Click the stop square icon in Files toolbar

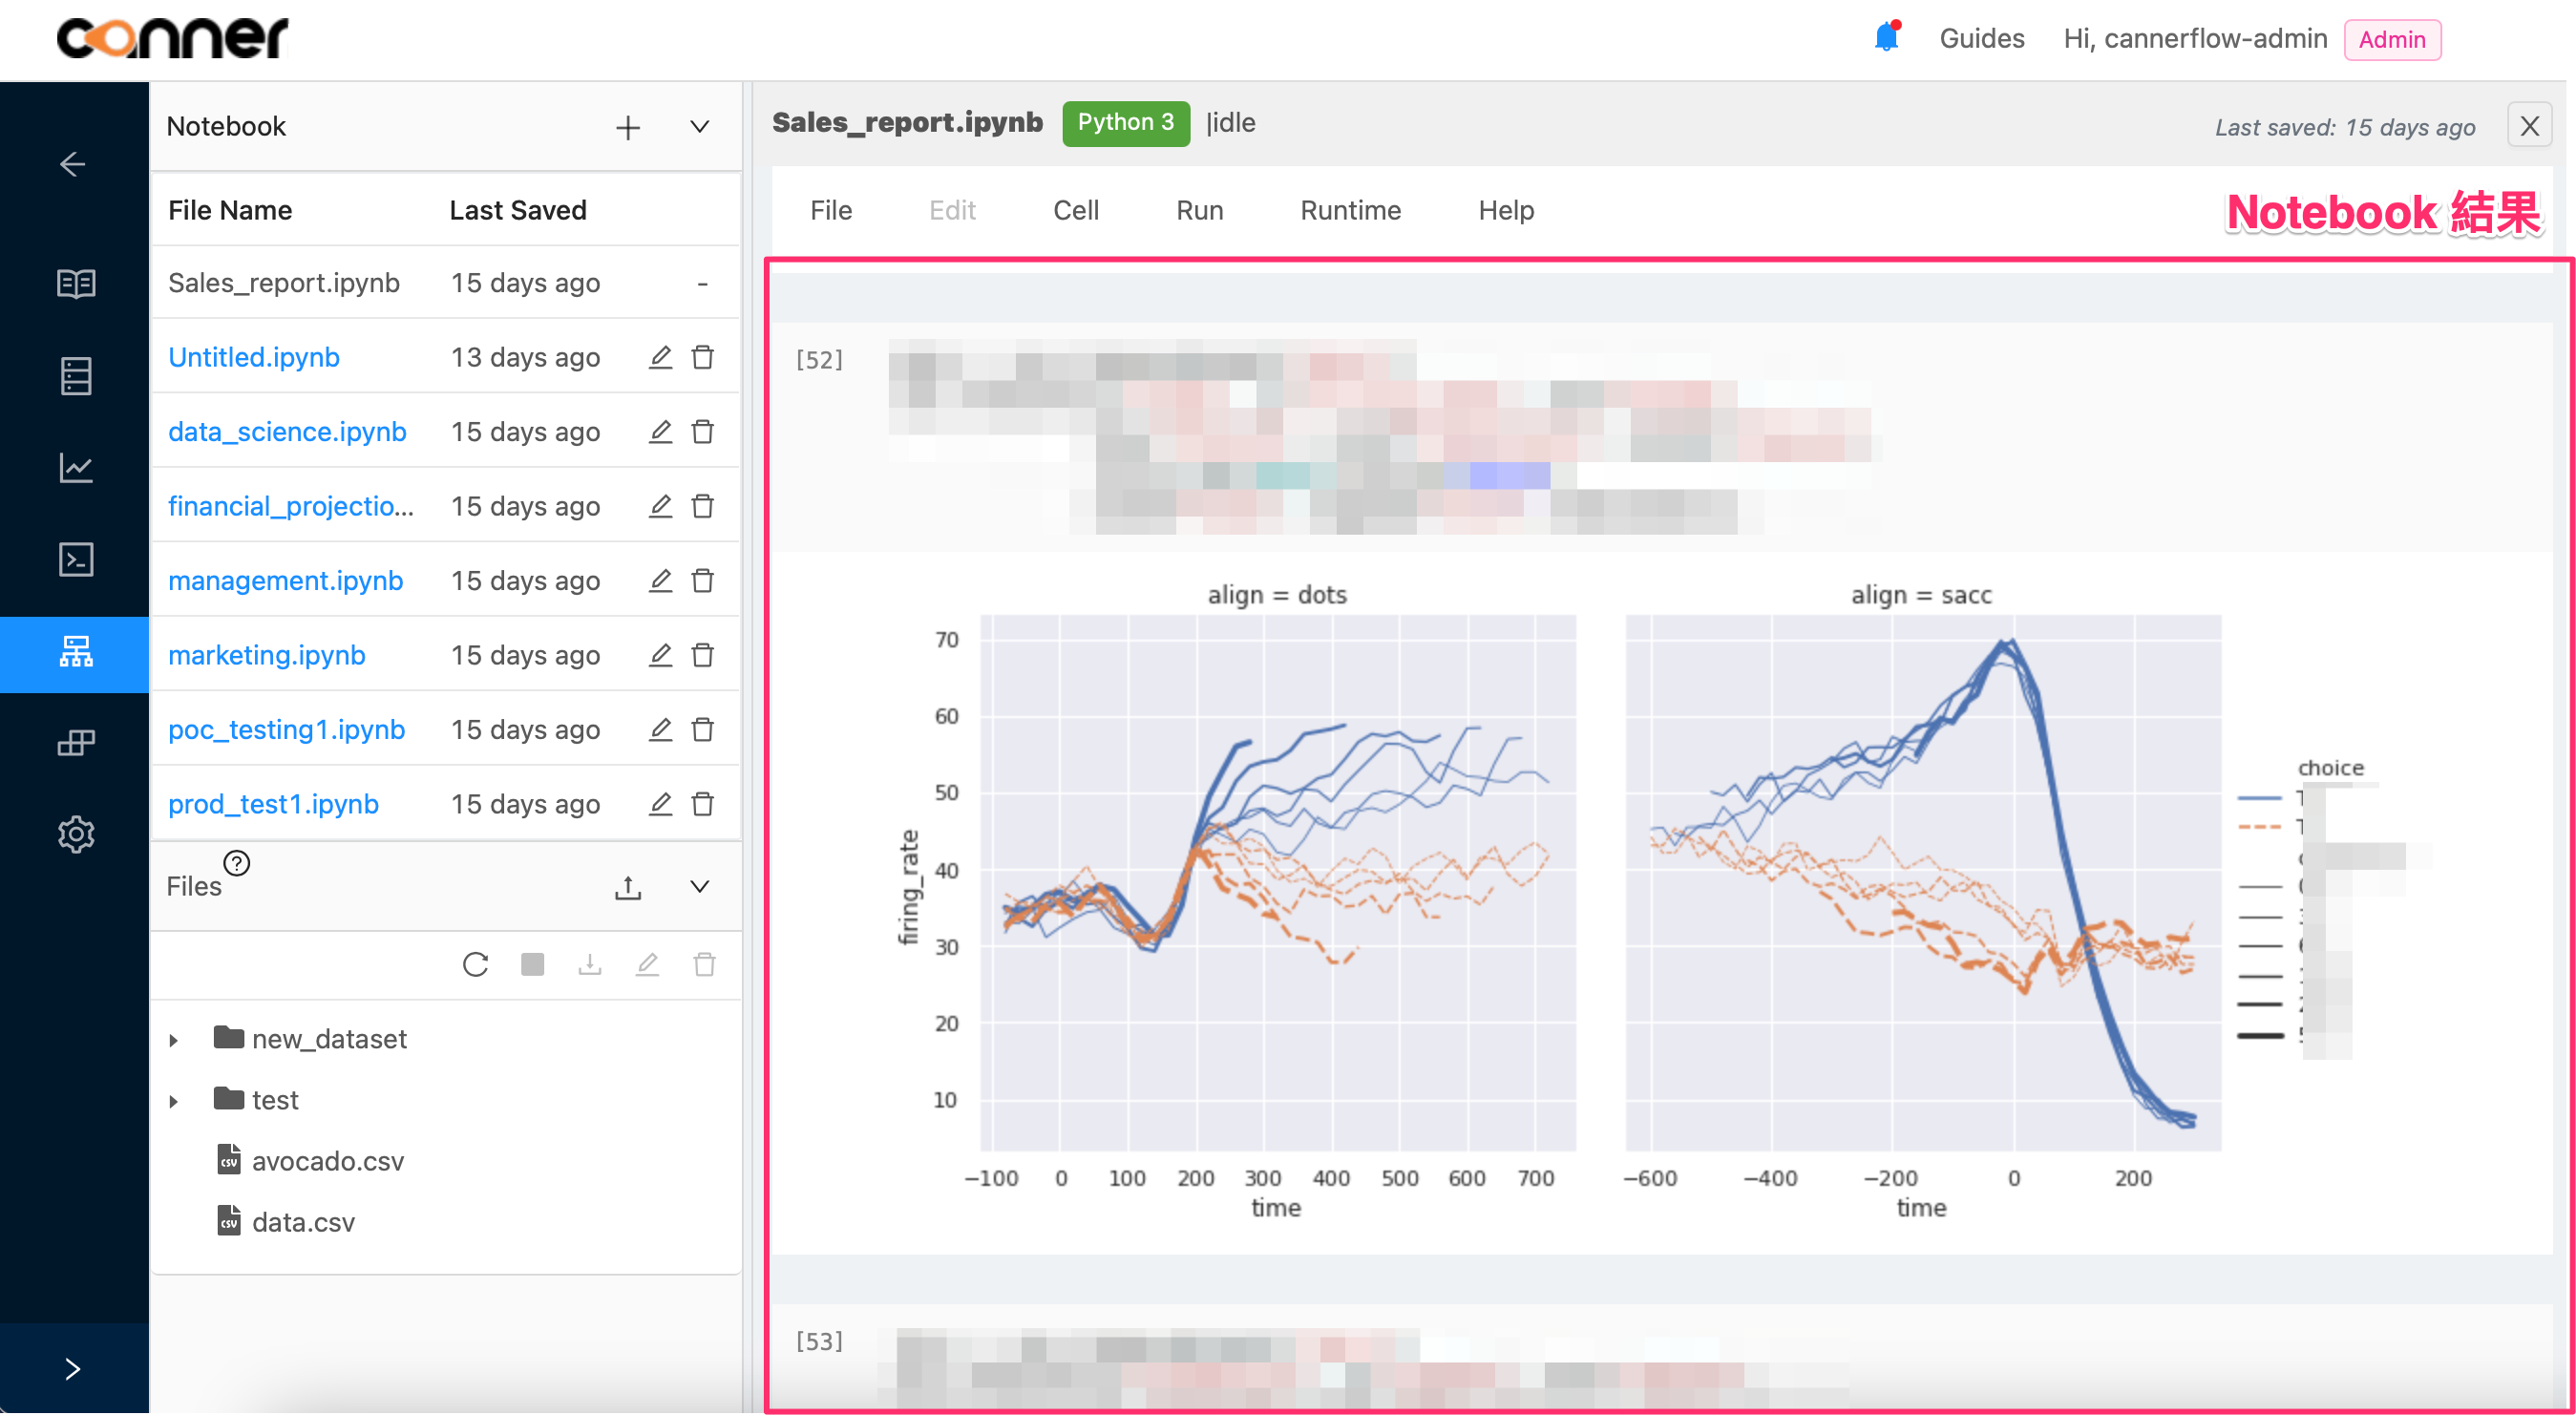tap(532, 964)
